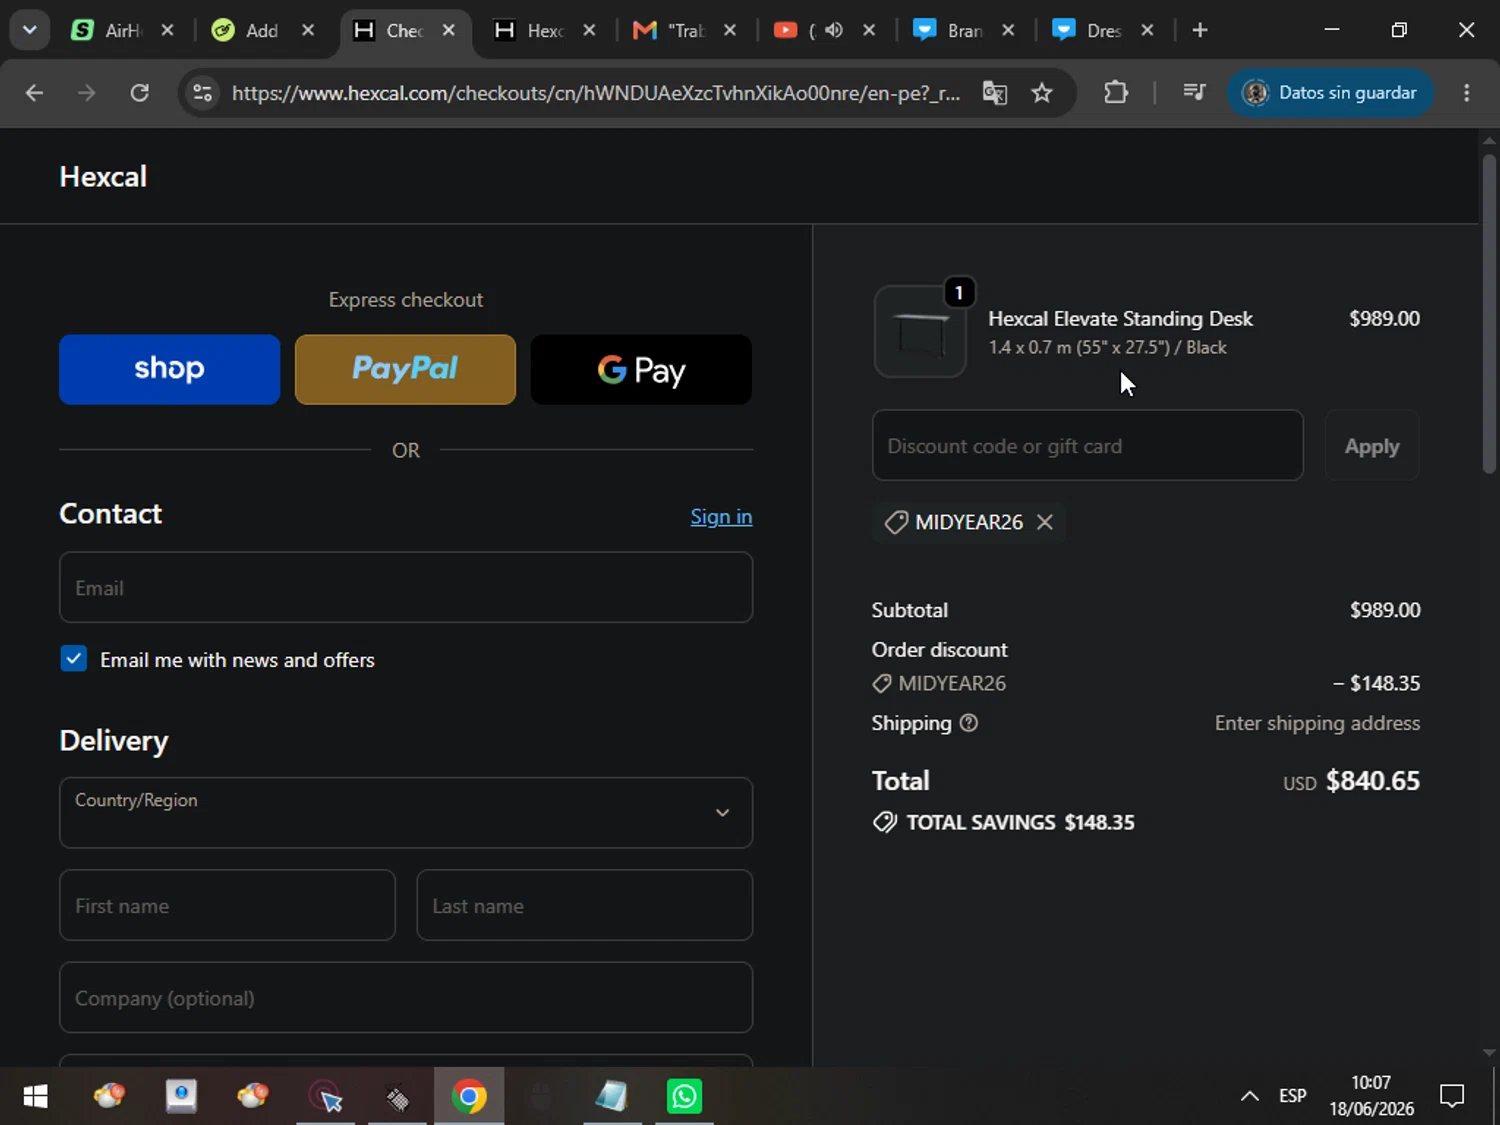This screenshot has height=1125, width=1500.
Task: Close the Add tab
Action: [x=308, y=30]
